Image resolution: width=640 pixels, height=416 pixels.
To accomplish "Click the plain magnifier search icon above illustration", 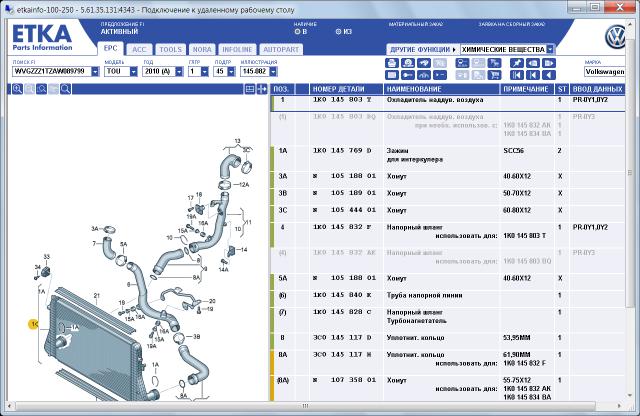I will coord(65,89).
